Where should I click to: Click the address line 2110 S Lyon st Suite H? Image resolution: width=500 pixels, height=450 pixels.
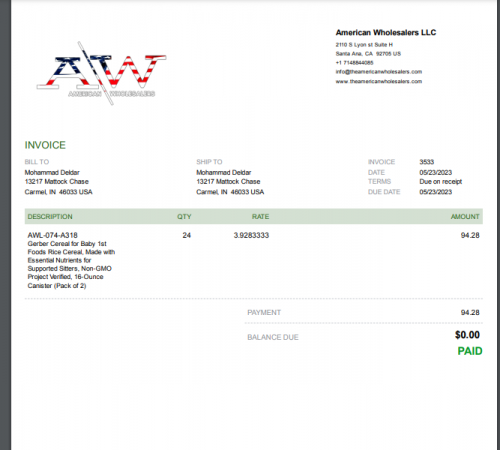pos(364,45)
